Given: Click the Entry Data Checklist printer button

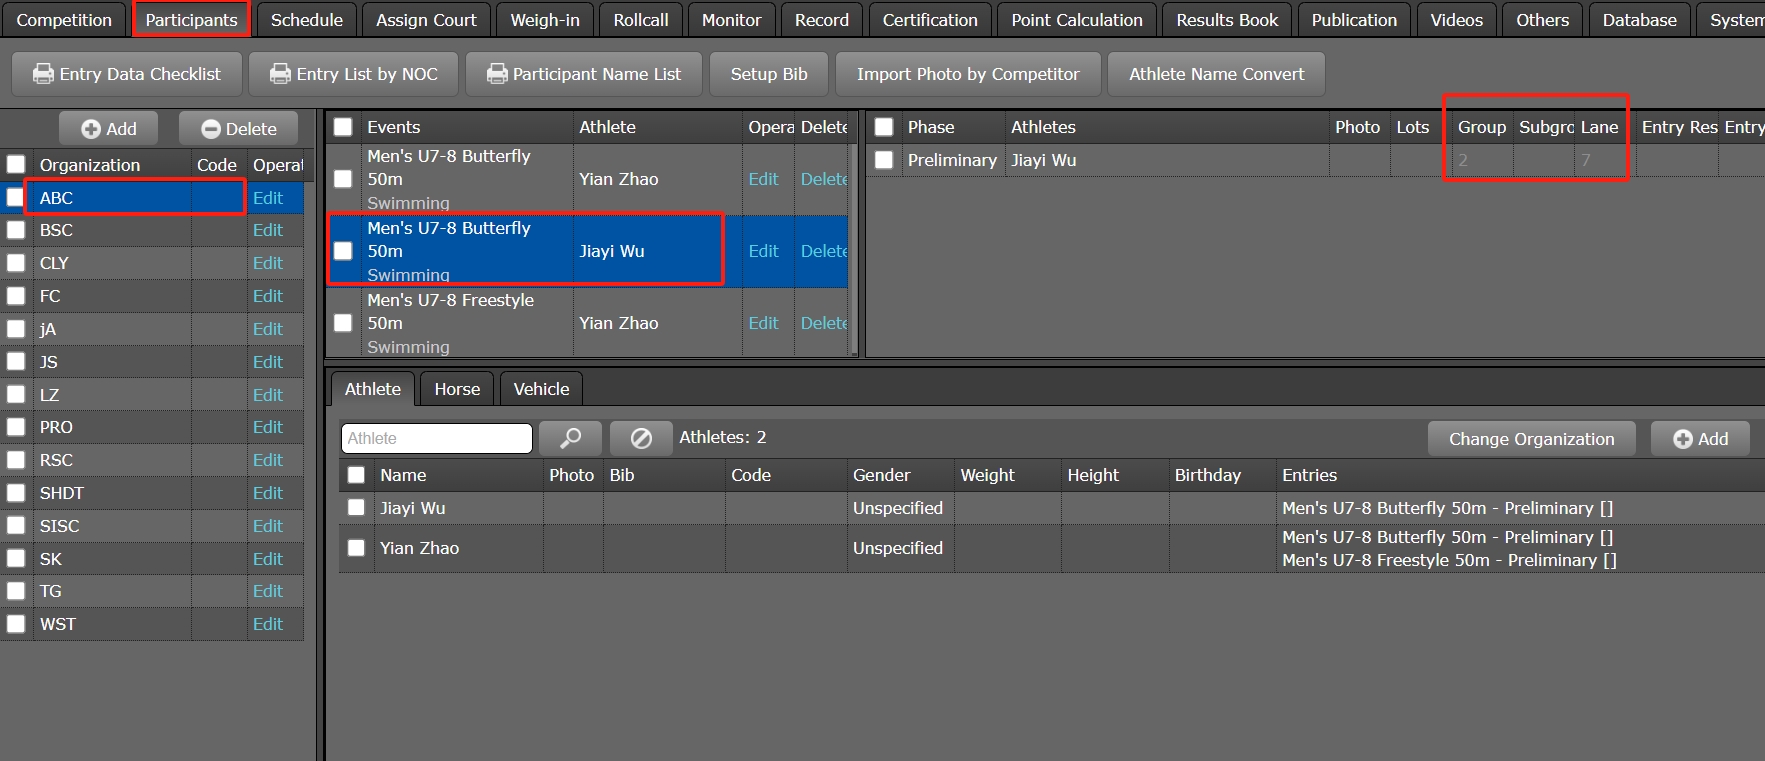Looking at the screenshot, I should [127, 74].
